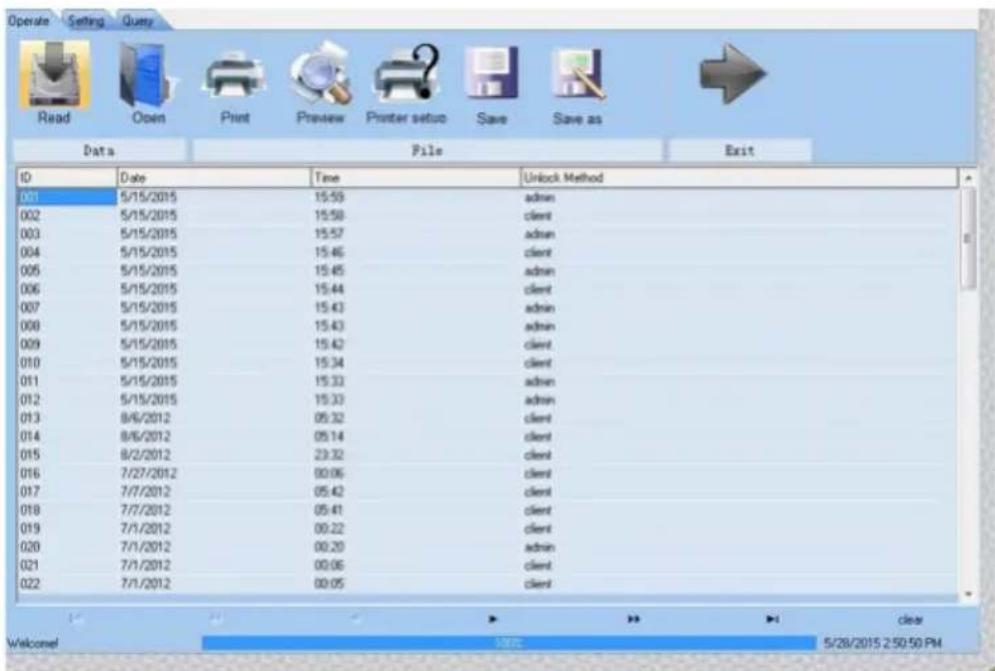The image size is (995, 671).
Task: Open the print Preview icon
Action: click(320, 74)
